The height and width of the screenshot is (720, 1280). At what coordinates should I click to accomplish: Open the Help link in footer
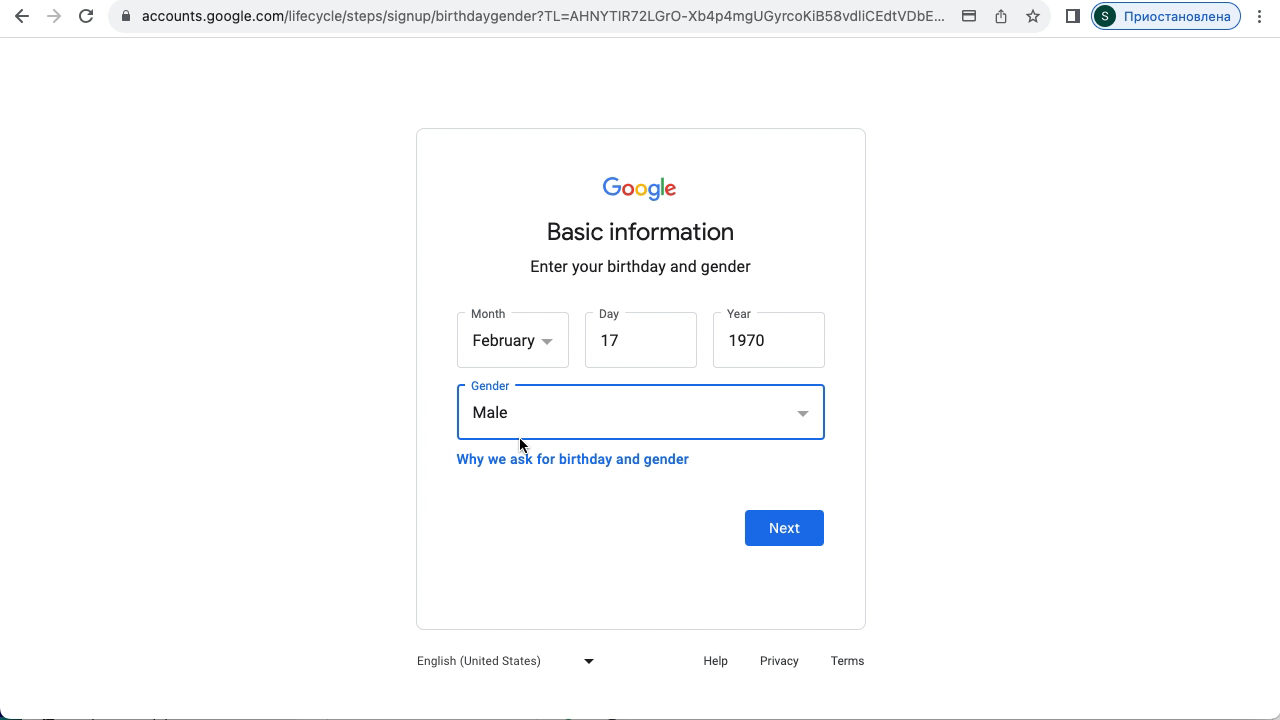pyautogui.click(x=715, y=661)
